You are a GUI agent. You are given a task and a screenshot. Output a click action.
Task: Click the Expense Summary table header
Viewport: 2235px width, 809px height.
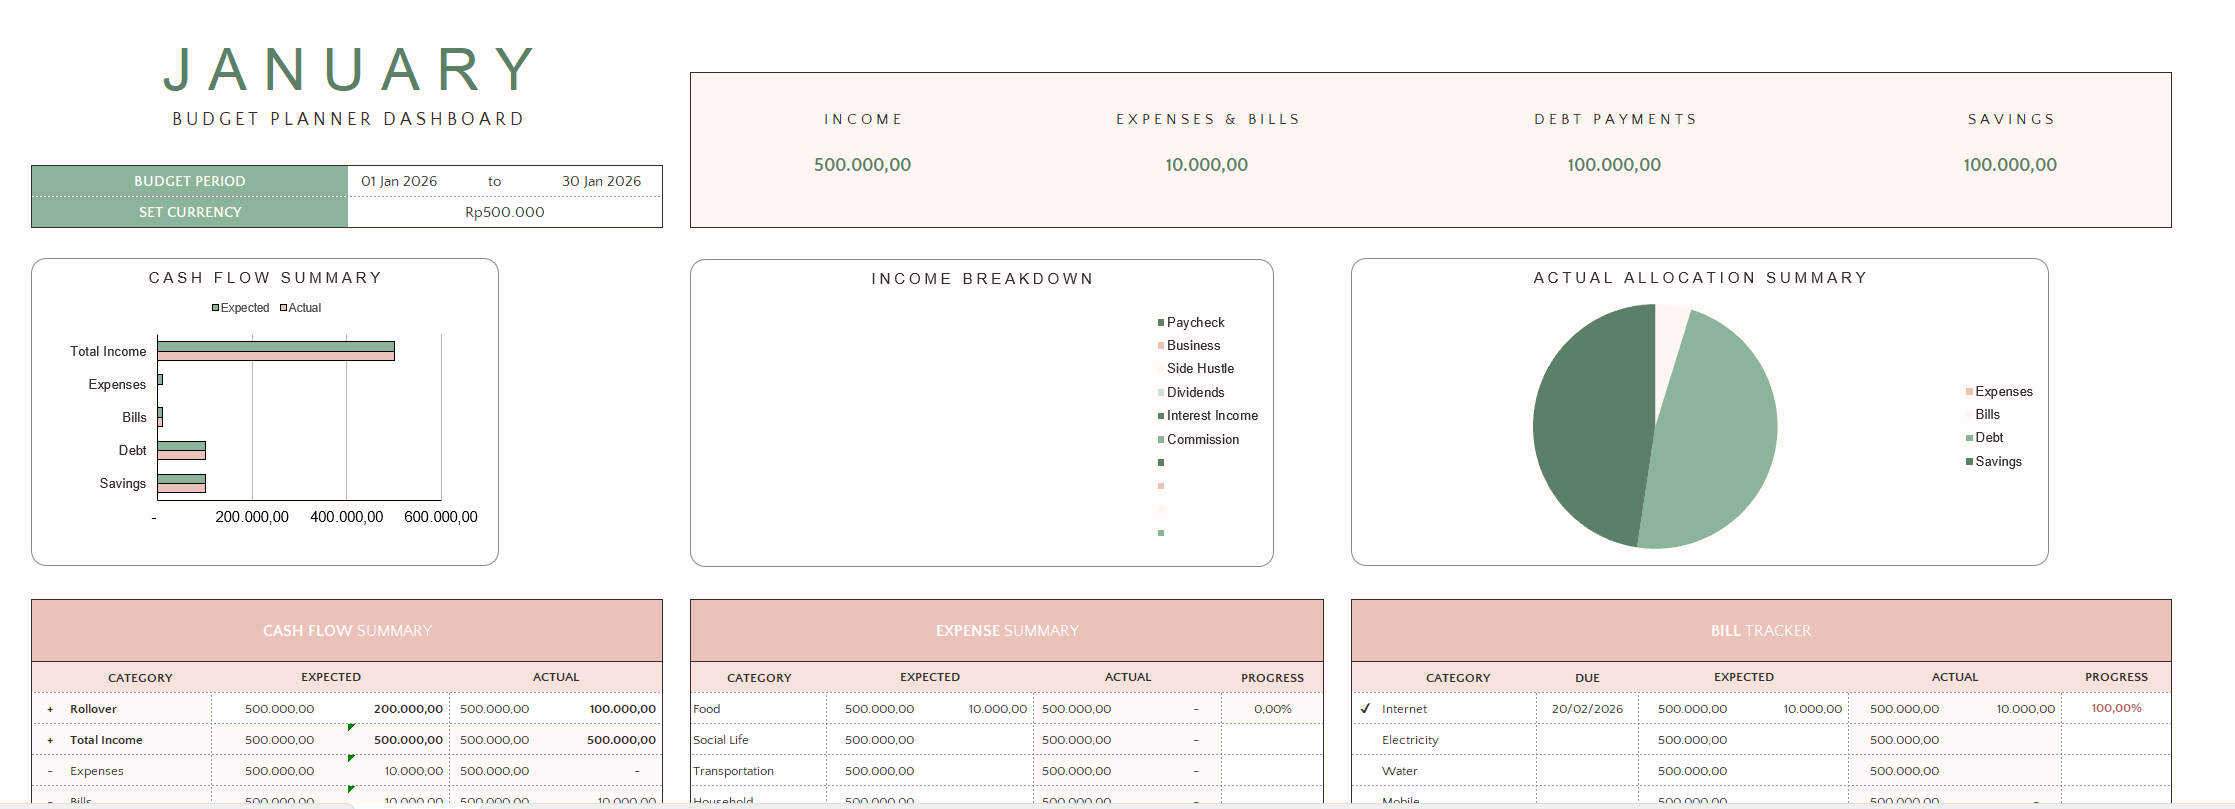click(1006, 631)
